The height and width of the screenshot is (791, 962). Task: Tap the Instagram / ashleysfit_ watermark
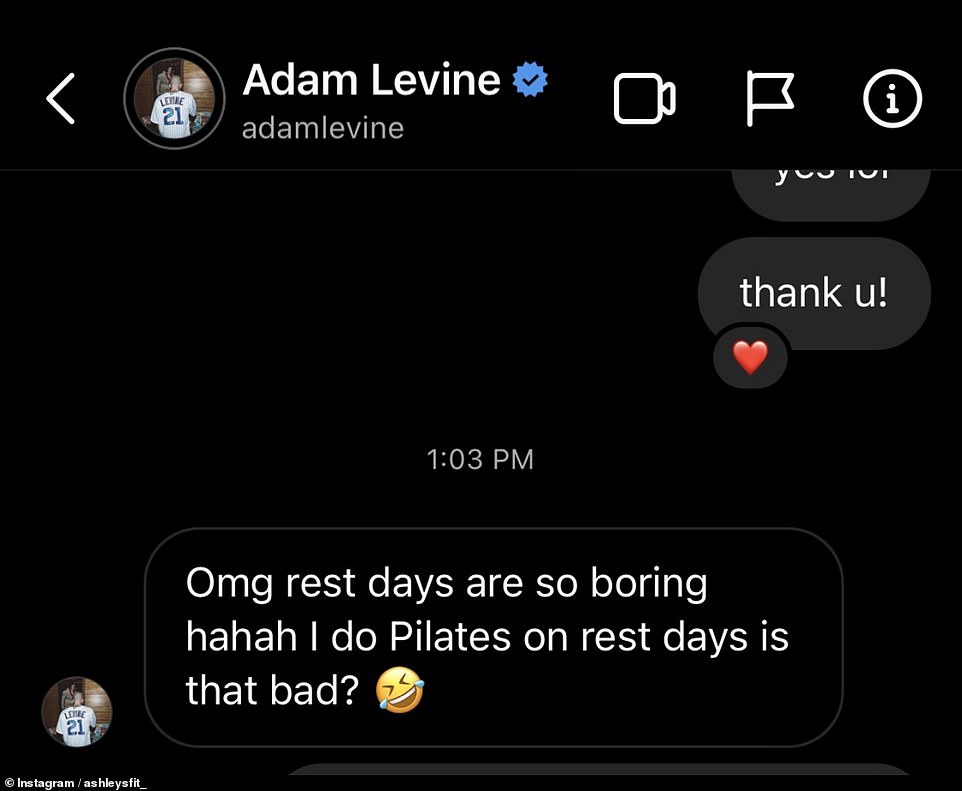[x=76, y=783]
